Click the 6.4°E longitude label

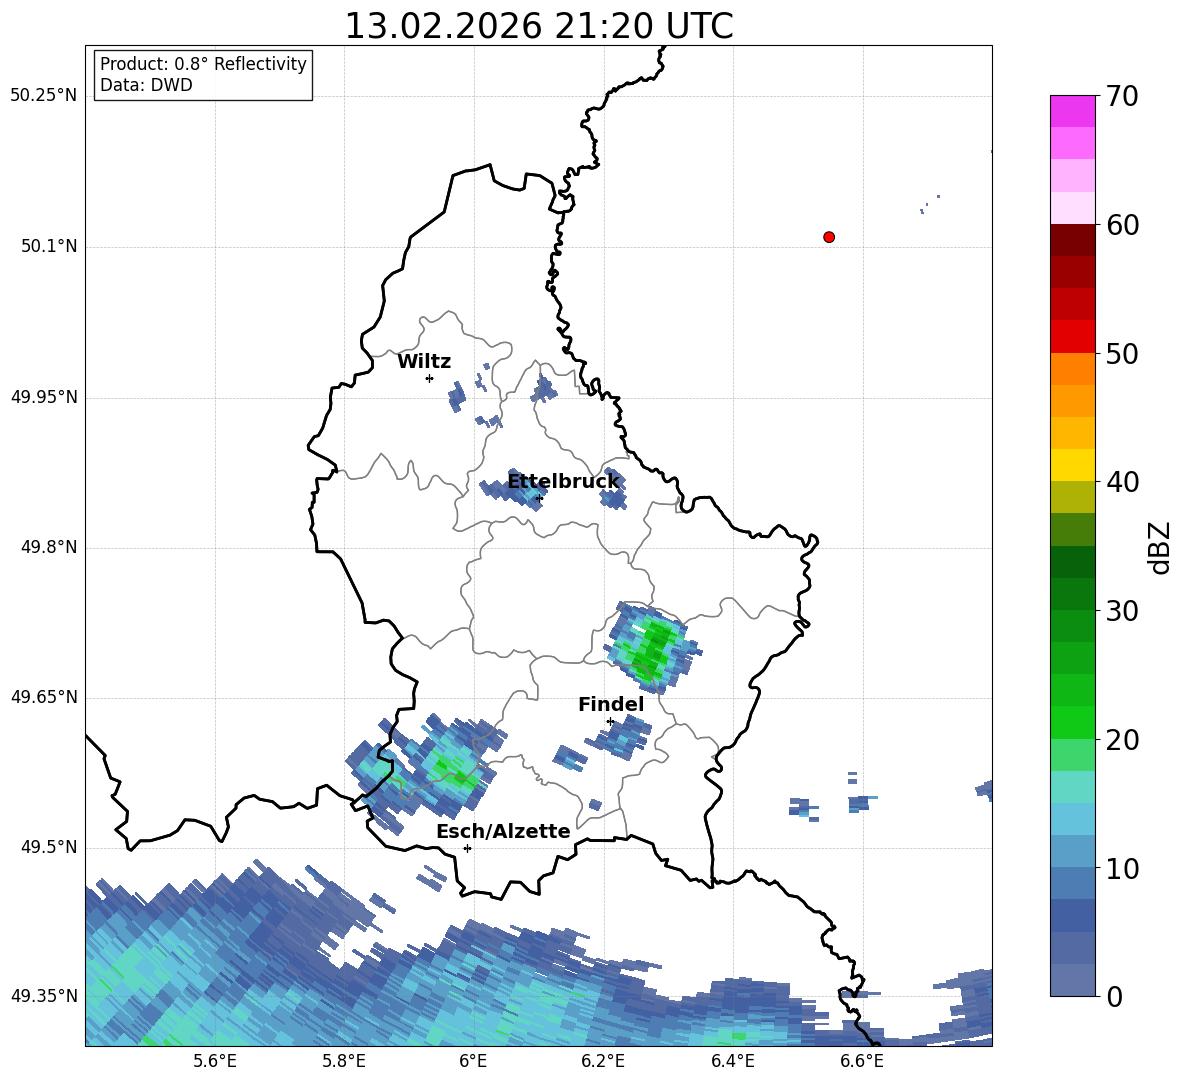pyautogui.click(x=732, y=1061)
